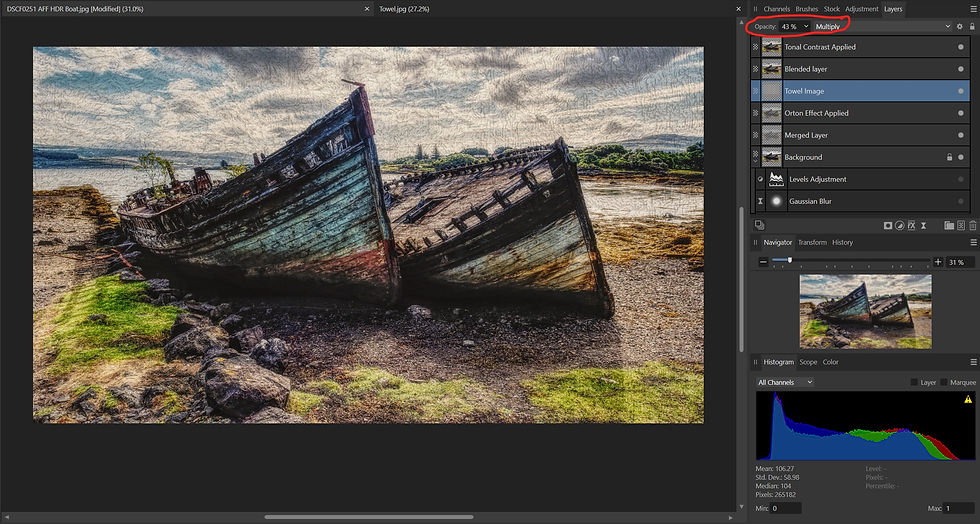Open the Histogram panel menu
Screen dimensions: 980x524
click(x=973, y=362)
